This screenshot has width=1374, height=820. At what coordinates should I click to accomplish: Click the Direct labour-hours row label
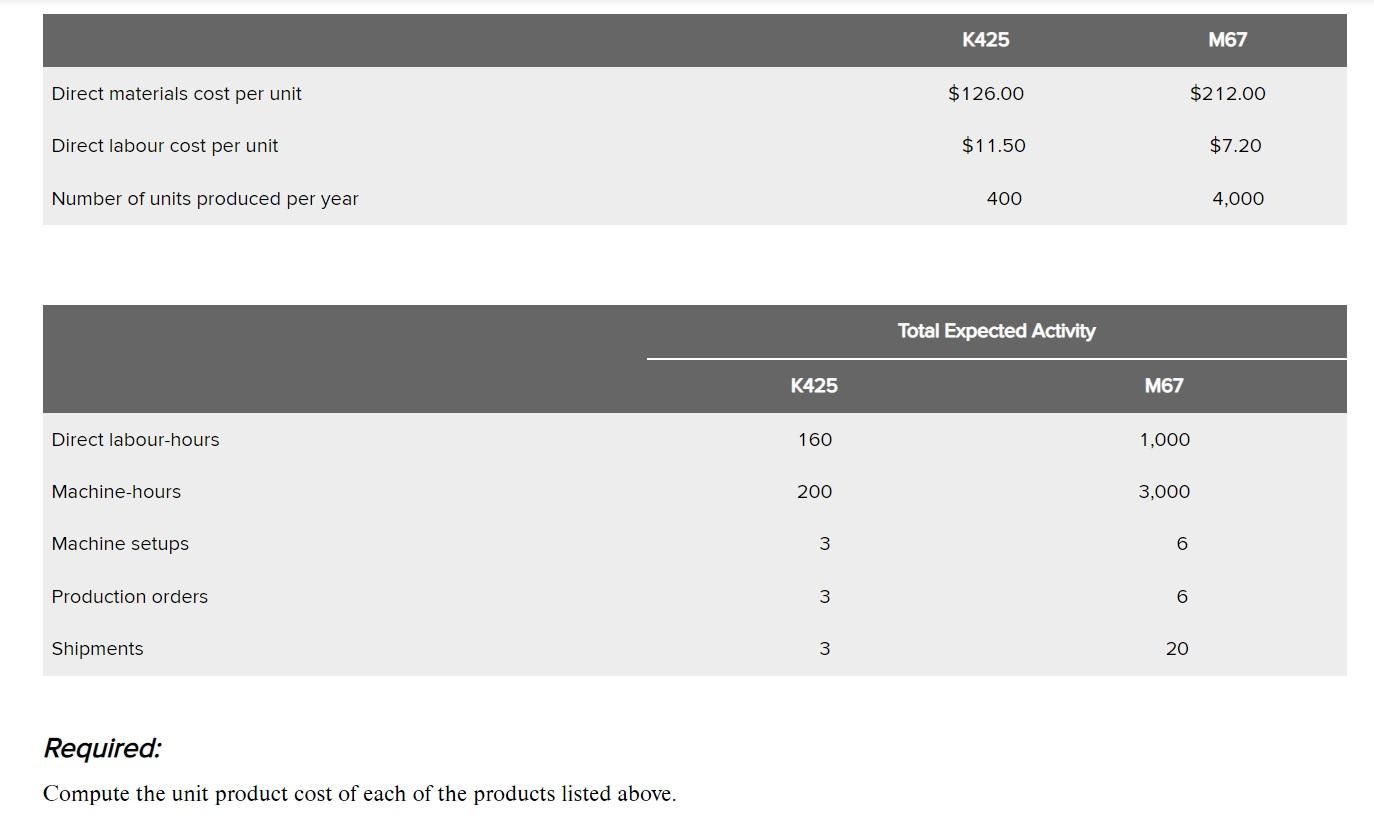(135, 439)
